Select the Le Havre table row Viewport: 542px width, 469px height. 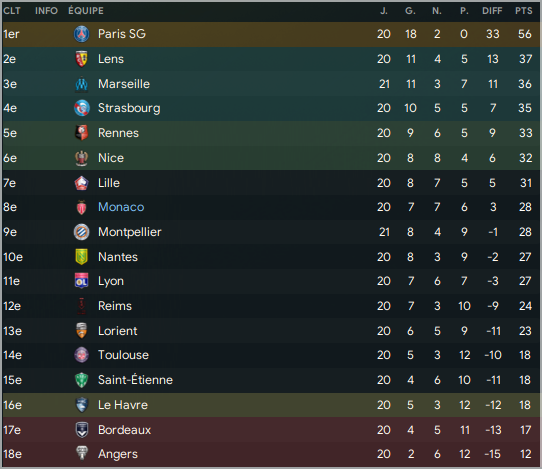tap(271, 405)
